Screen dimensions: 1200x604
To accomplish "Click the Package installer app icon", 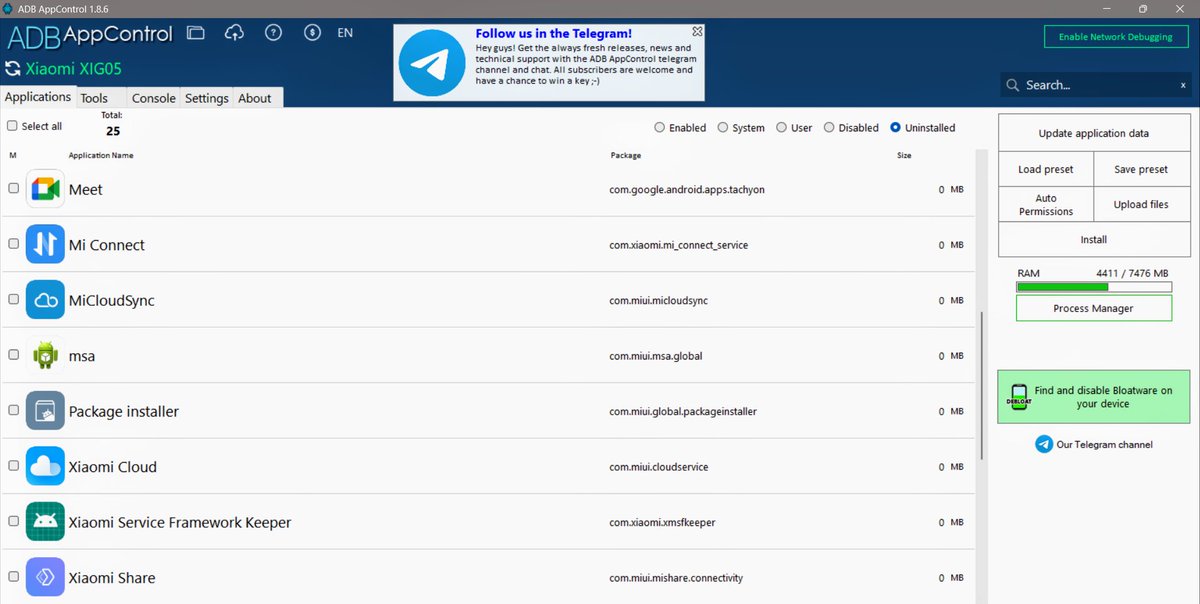I will pos(46,411).
